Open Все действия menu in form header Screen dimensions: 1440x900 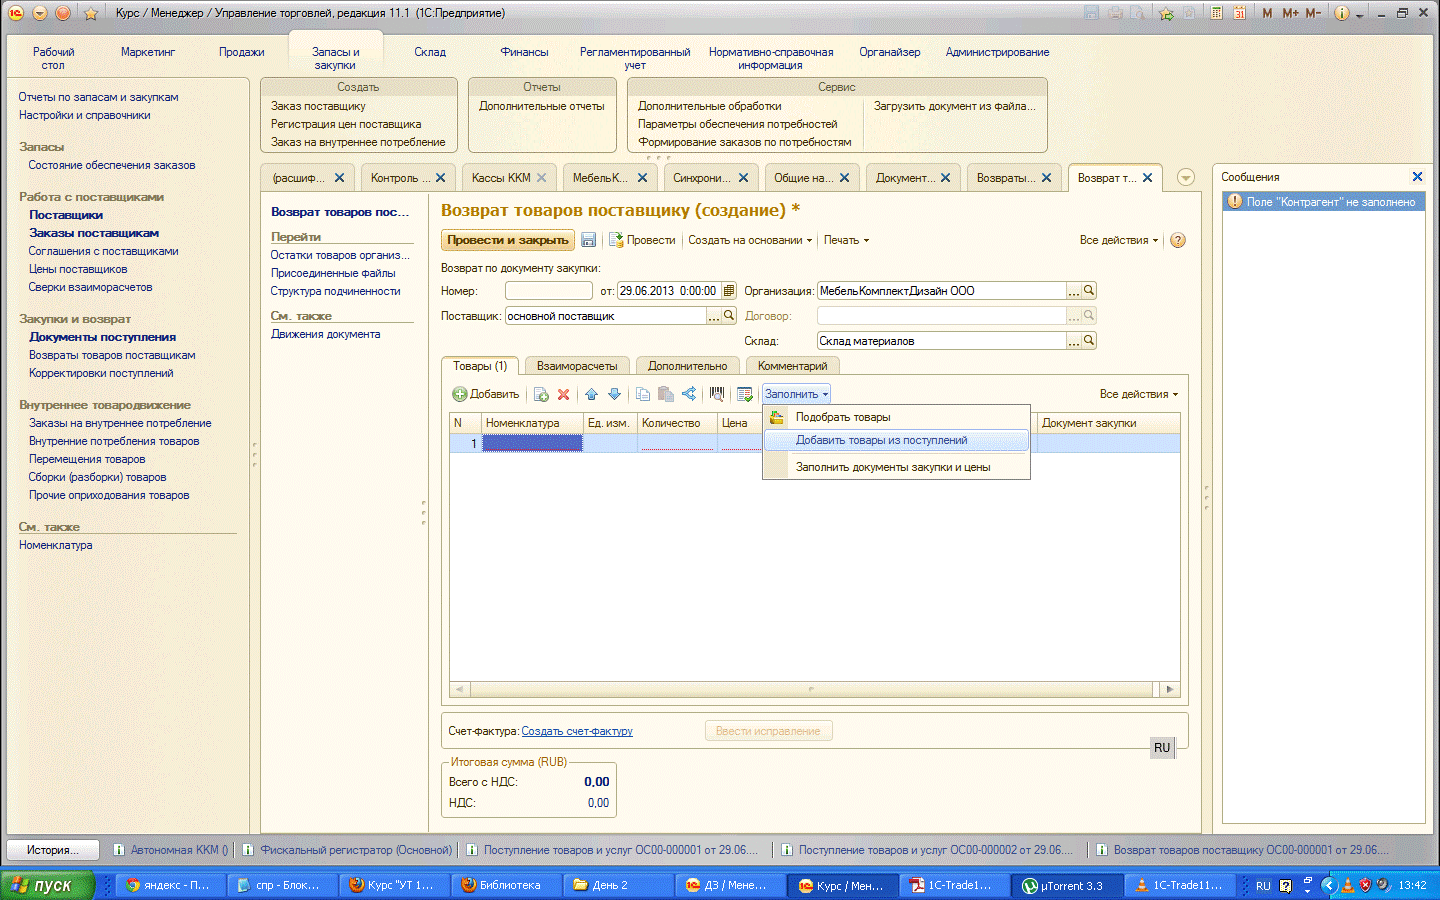[x=1119, y=240]
